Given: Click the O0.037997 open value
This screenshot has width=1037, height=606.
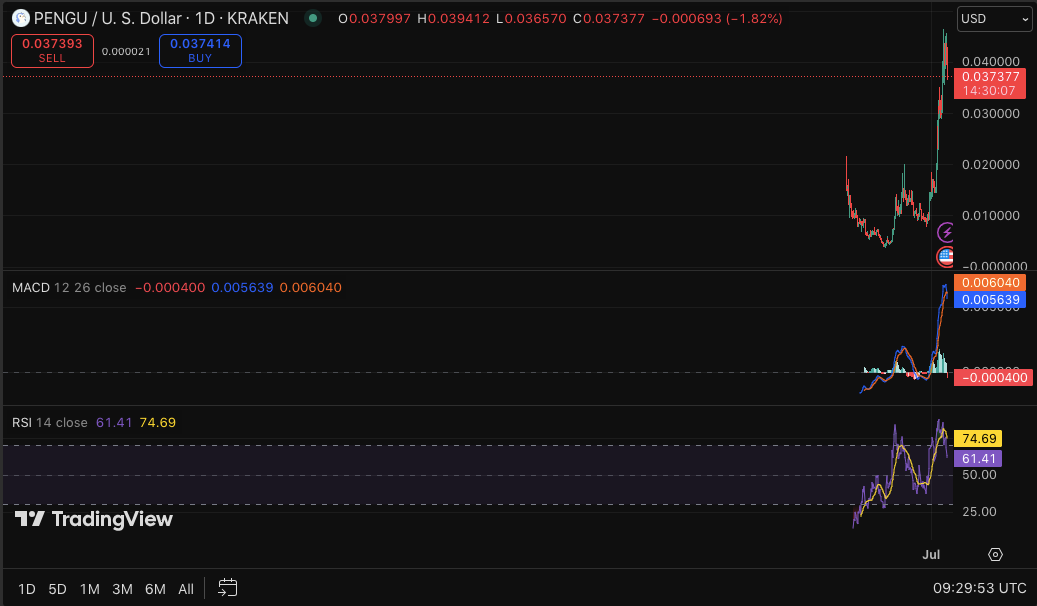Looking at the screenshot, I should click(x=374, y=19).
